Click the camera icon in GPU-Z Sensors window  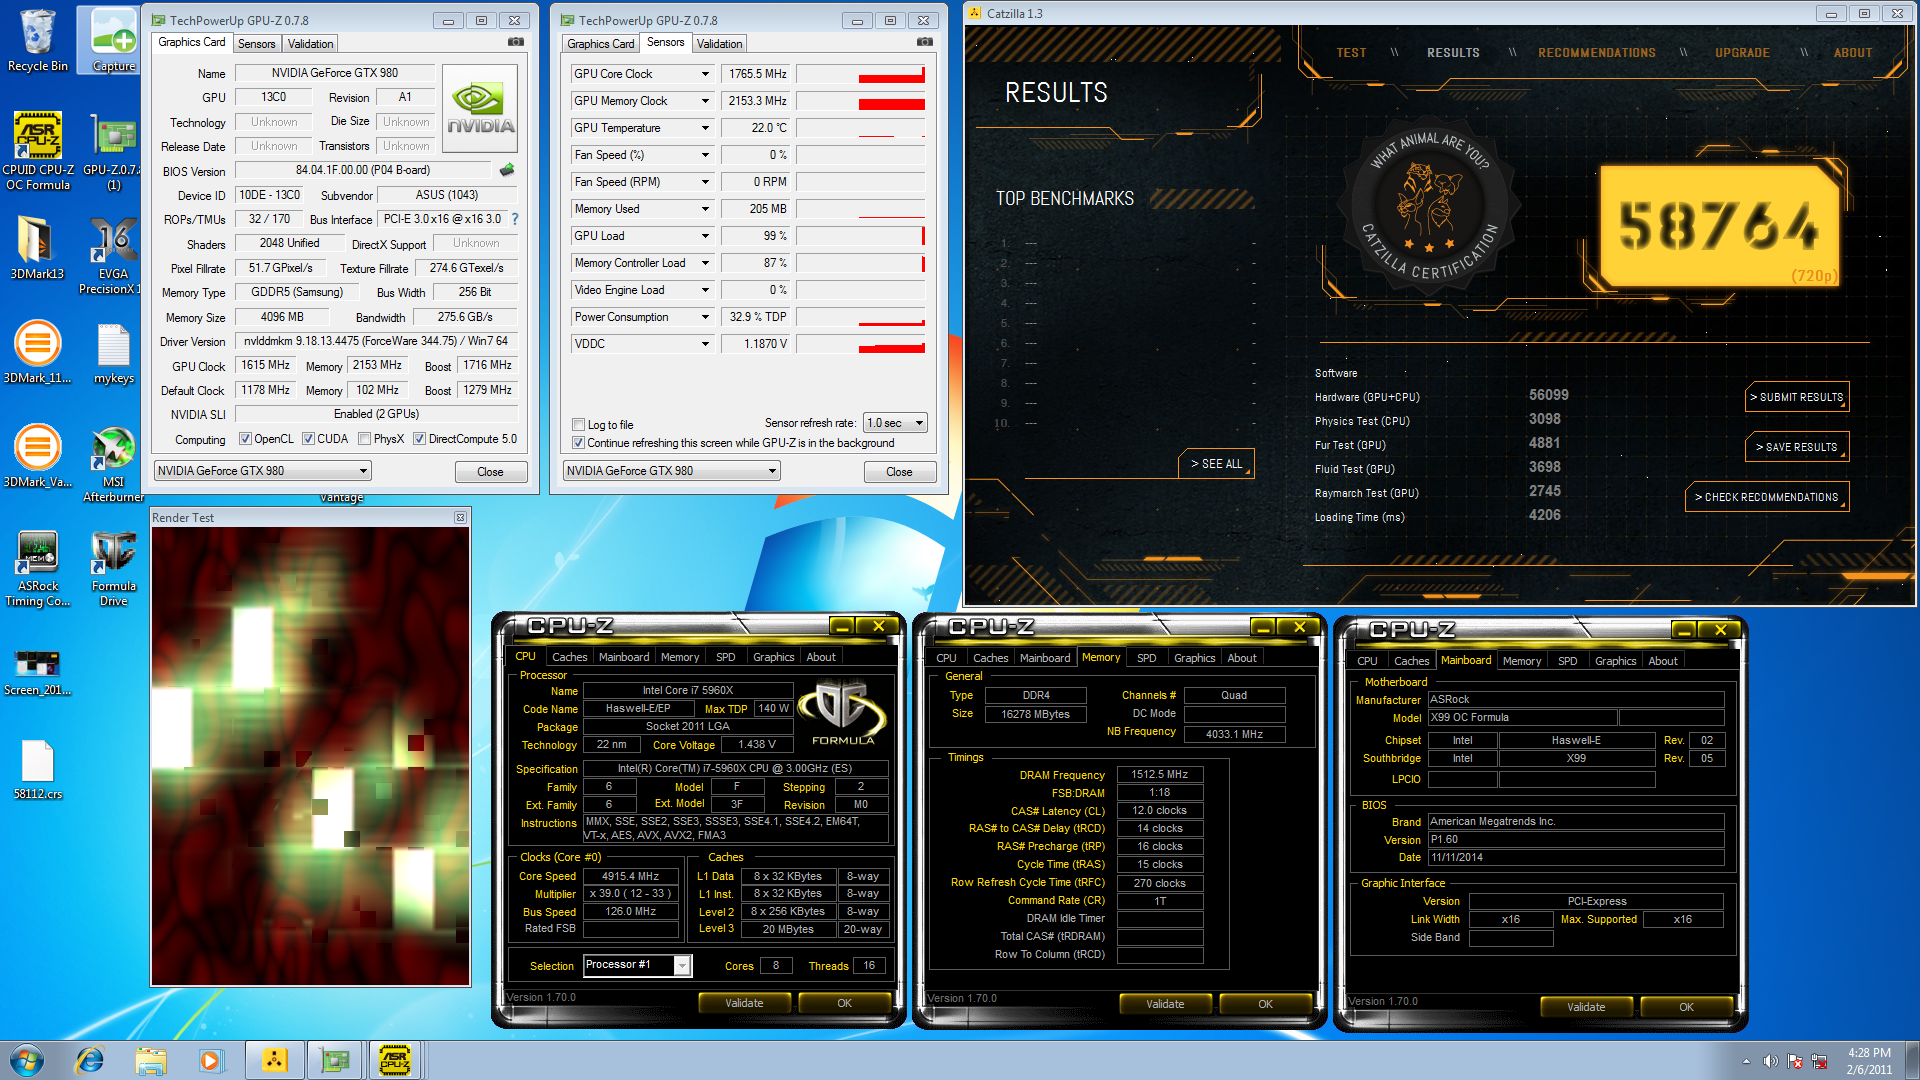point(925,42)
